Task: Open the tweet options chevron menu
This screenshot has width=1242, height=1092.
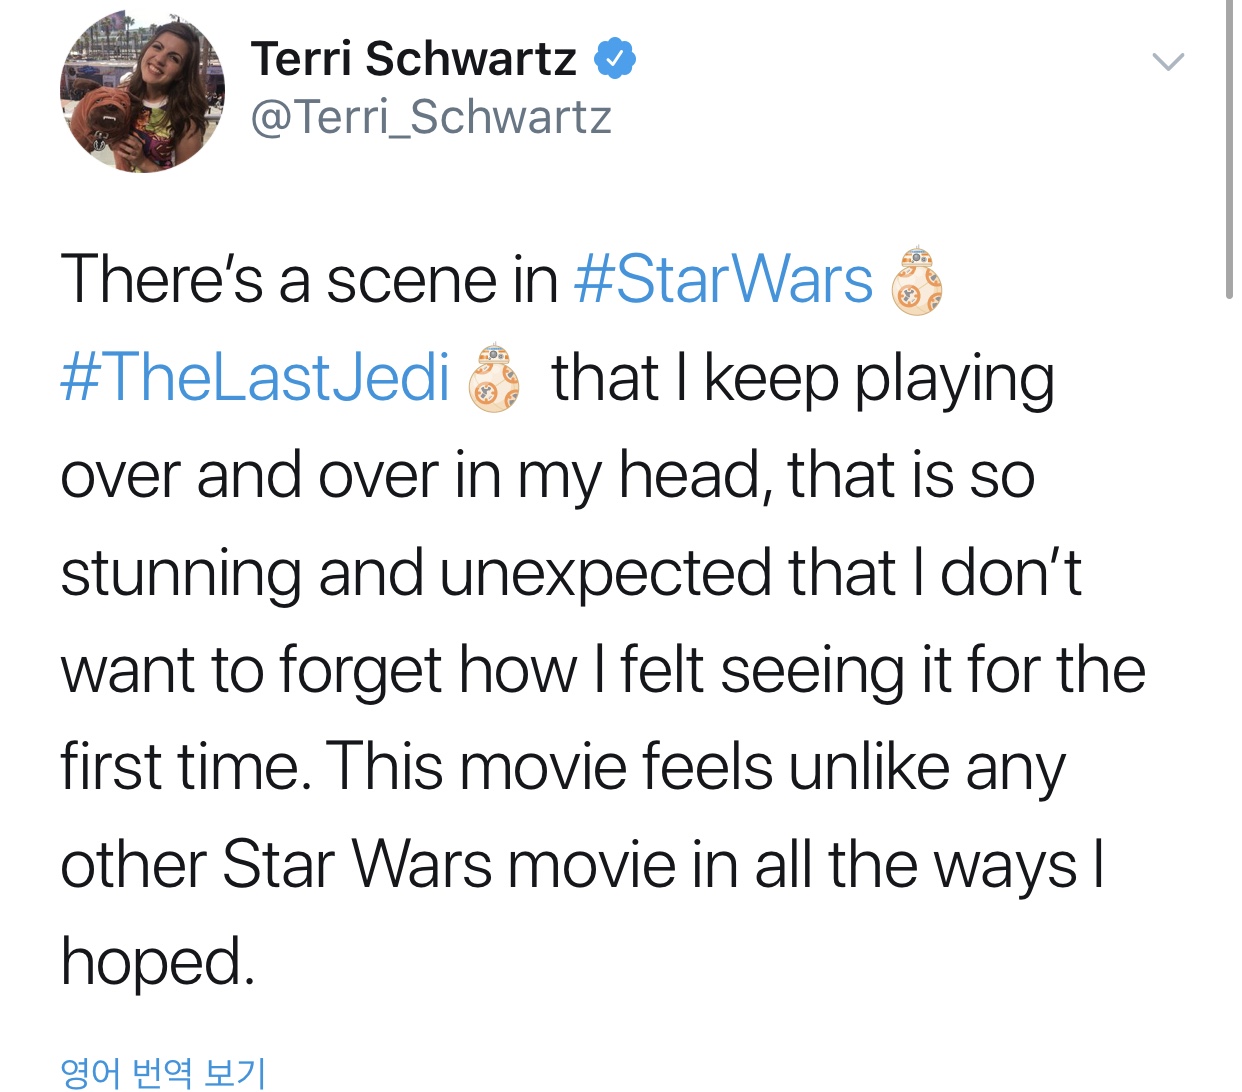Action: point(1167,62)
